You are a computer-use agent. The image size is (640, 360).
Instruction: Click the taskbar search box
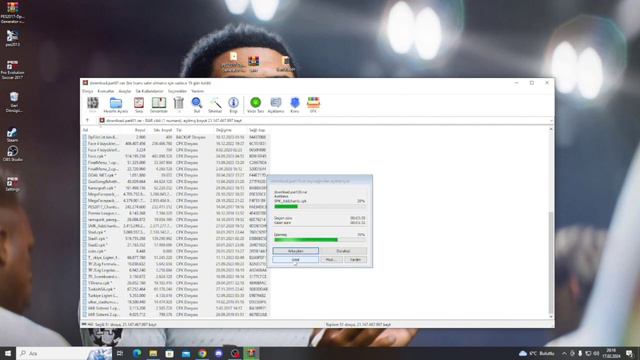(64, 353)
